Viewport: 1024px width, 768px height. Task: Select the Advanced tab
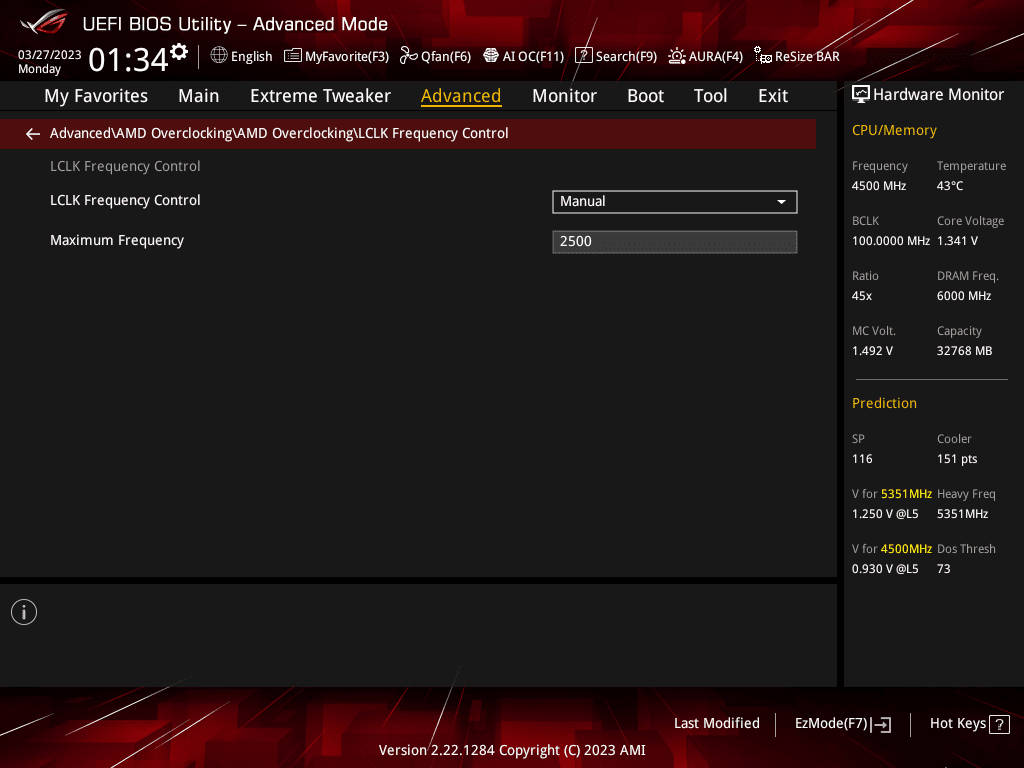[461, 96]
